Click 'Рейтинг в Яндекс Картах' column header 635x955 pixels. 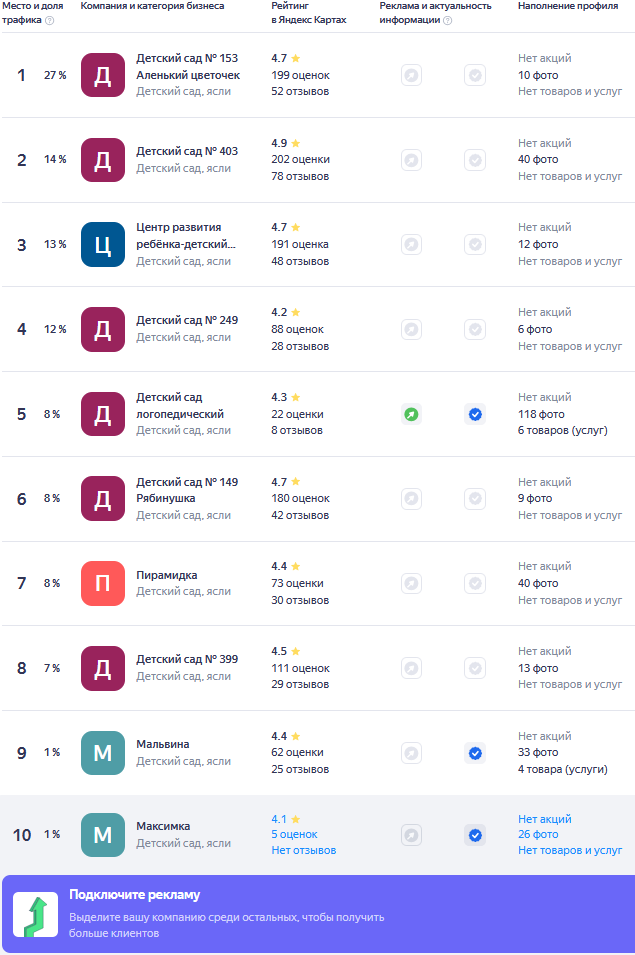(309, 13)
